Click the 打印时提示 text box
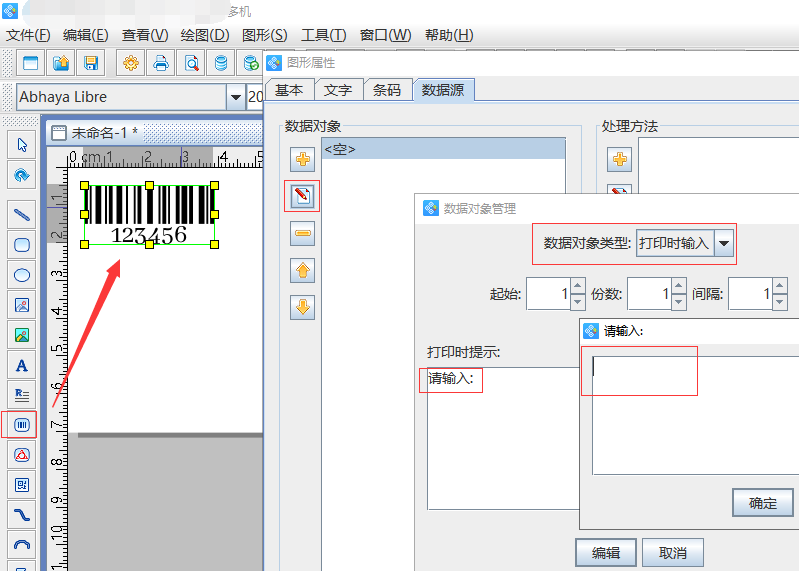The height and width of the screenshot is (571, 799). coord(503,438)
